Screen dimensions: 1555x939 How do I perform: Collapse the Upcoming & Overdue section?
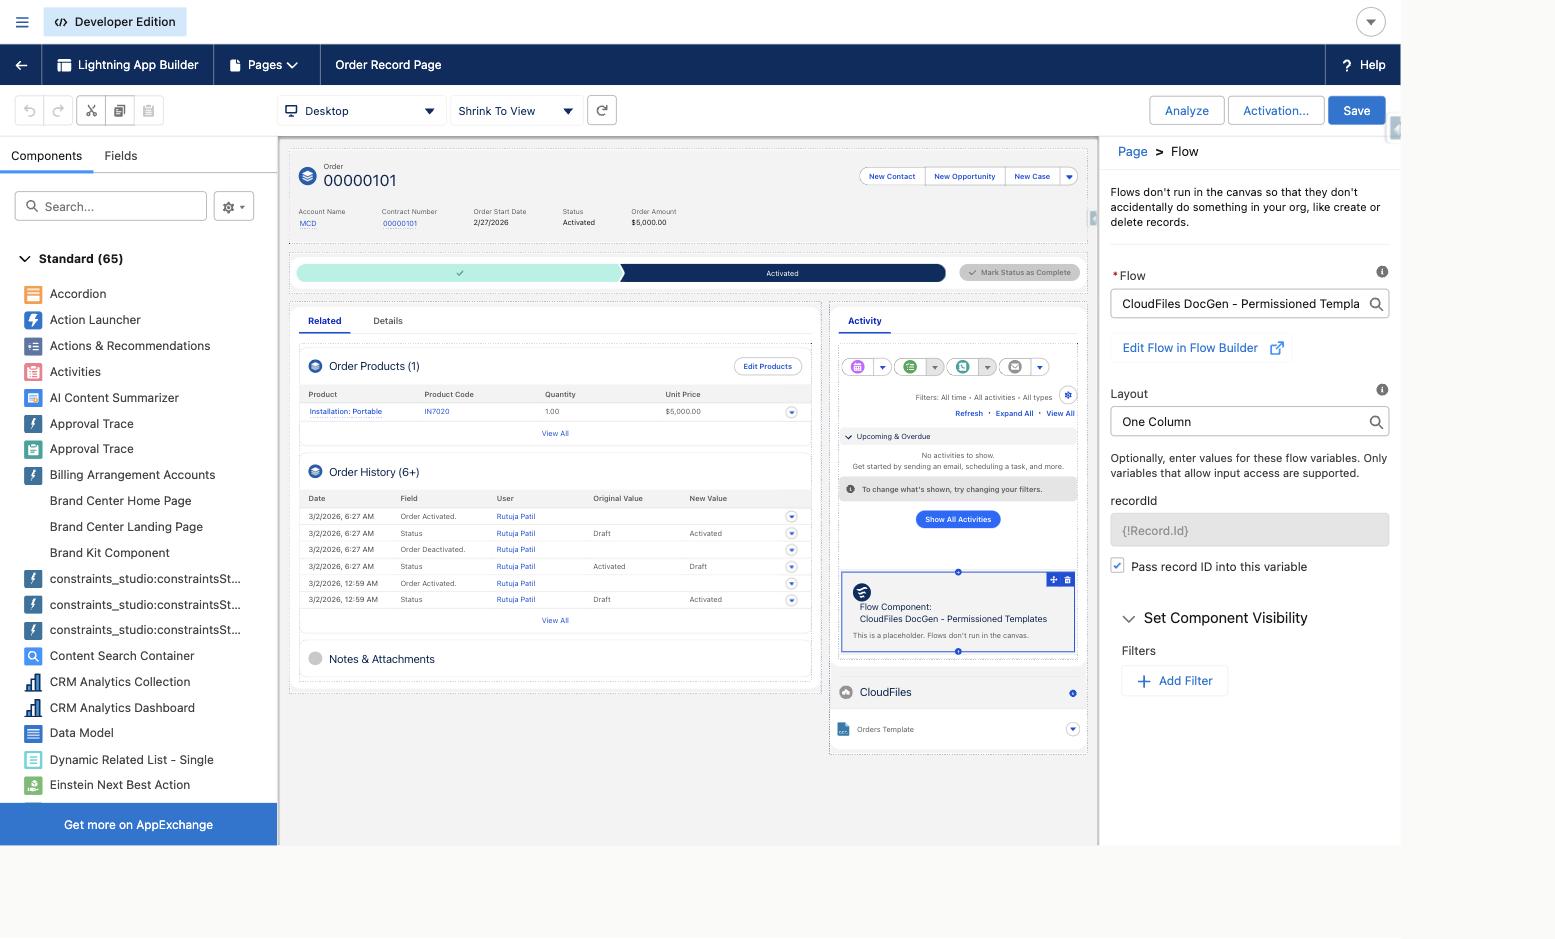tap(849, 437)
